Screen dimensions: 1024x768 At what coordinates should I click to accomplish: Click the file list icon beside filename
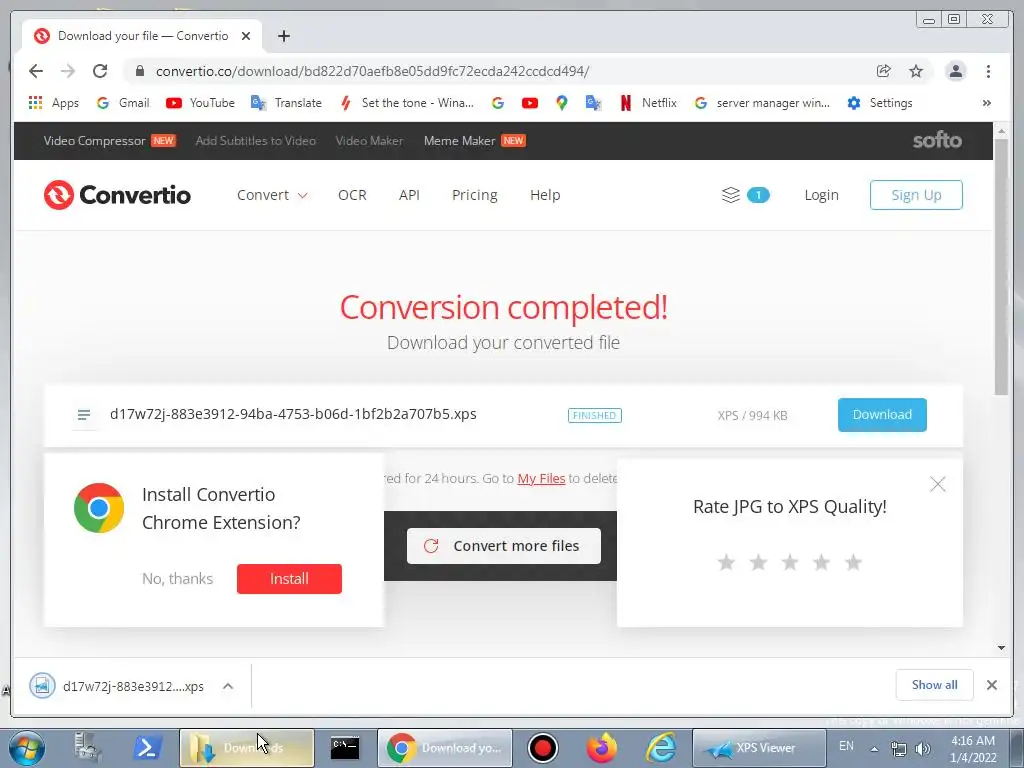pos(84,415)
